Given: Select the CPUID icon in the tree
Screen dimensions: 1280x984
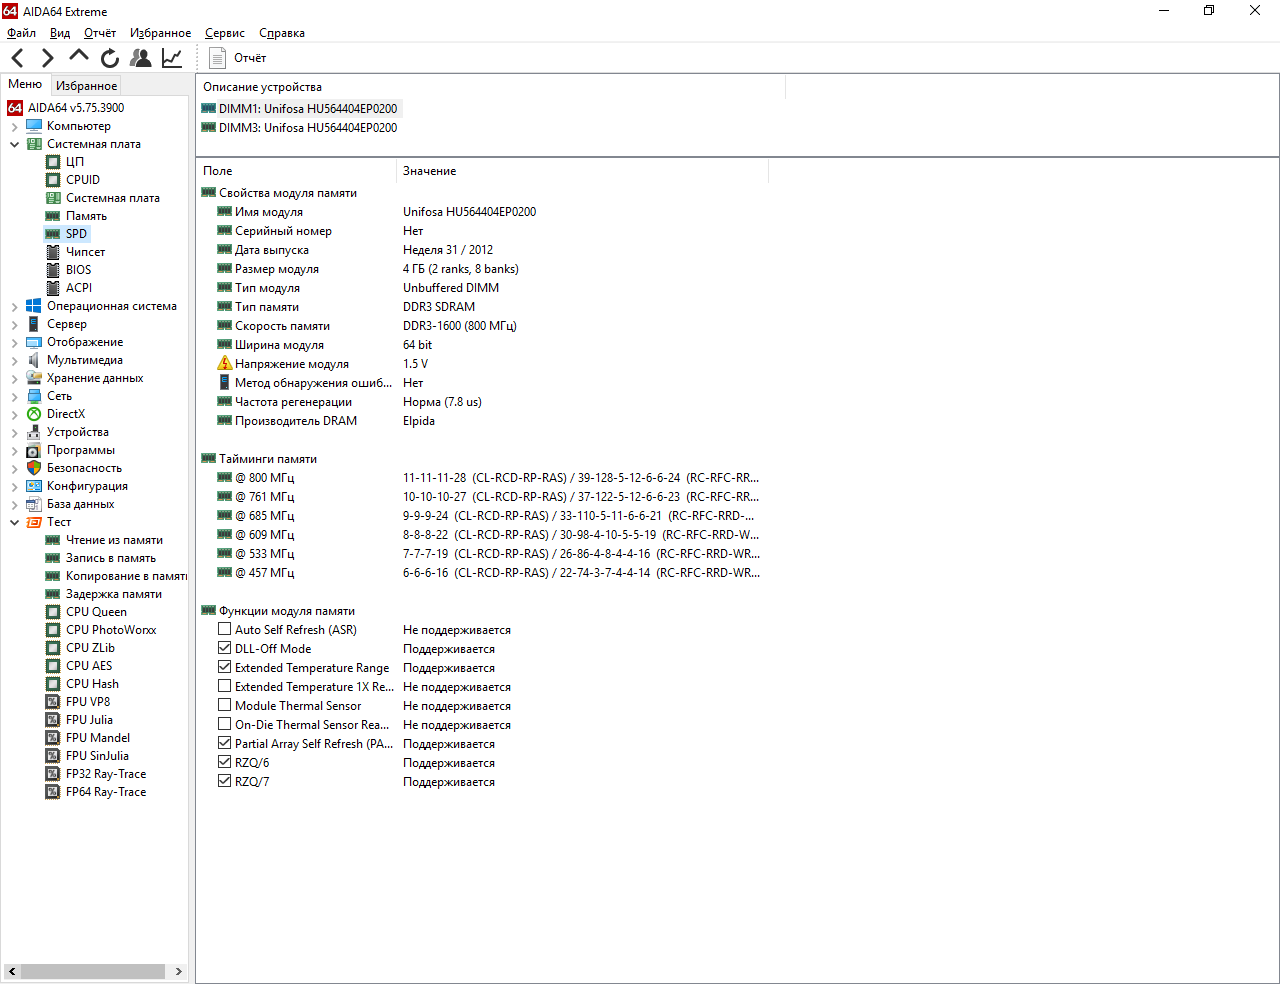Looking at the screenshot, I should (53, 180).
